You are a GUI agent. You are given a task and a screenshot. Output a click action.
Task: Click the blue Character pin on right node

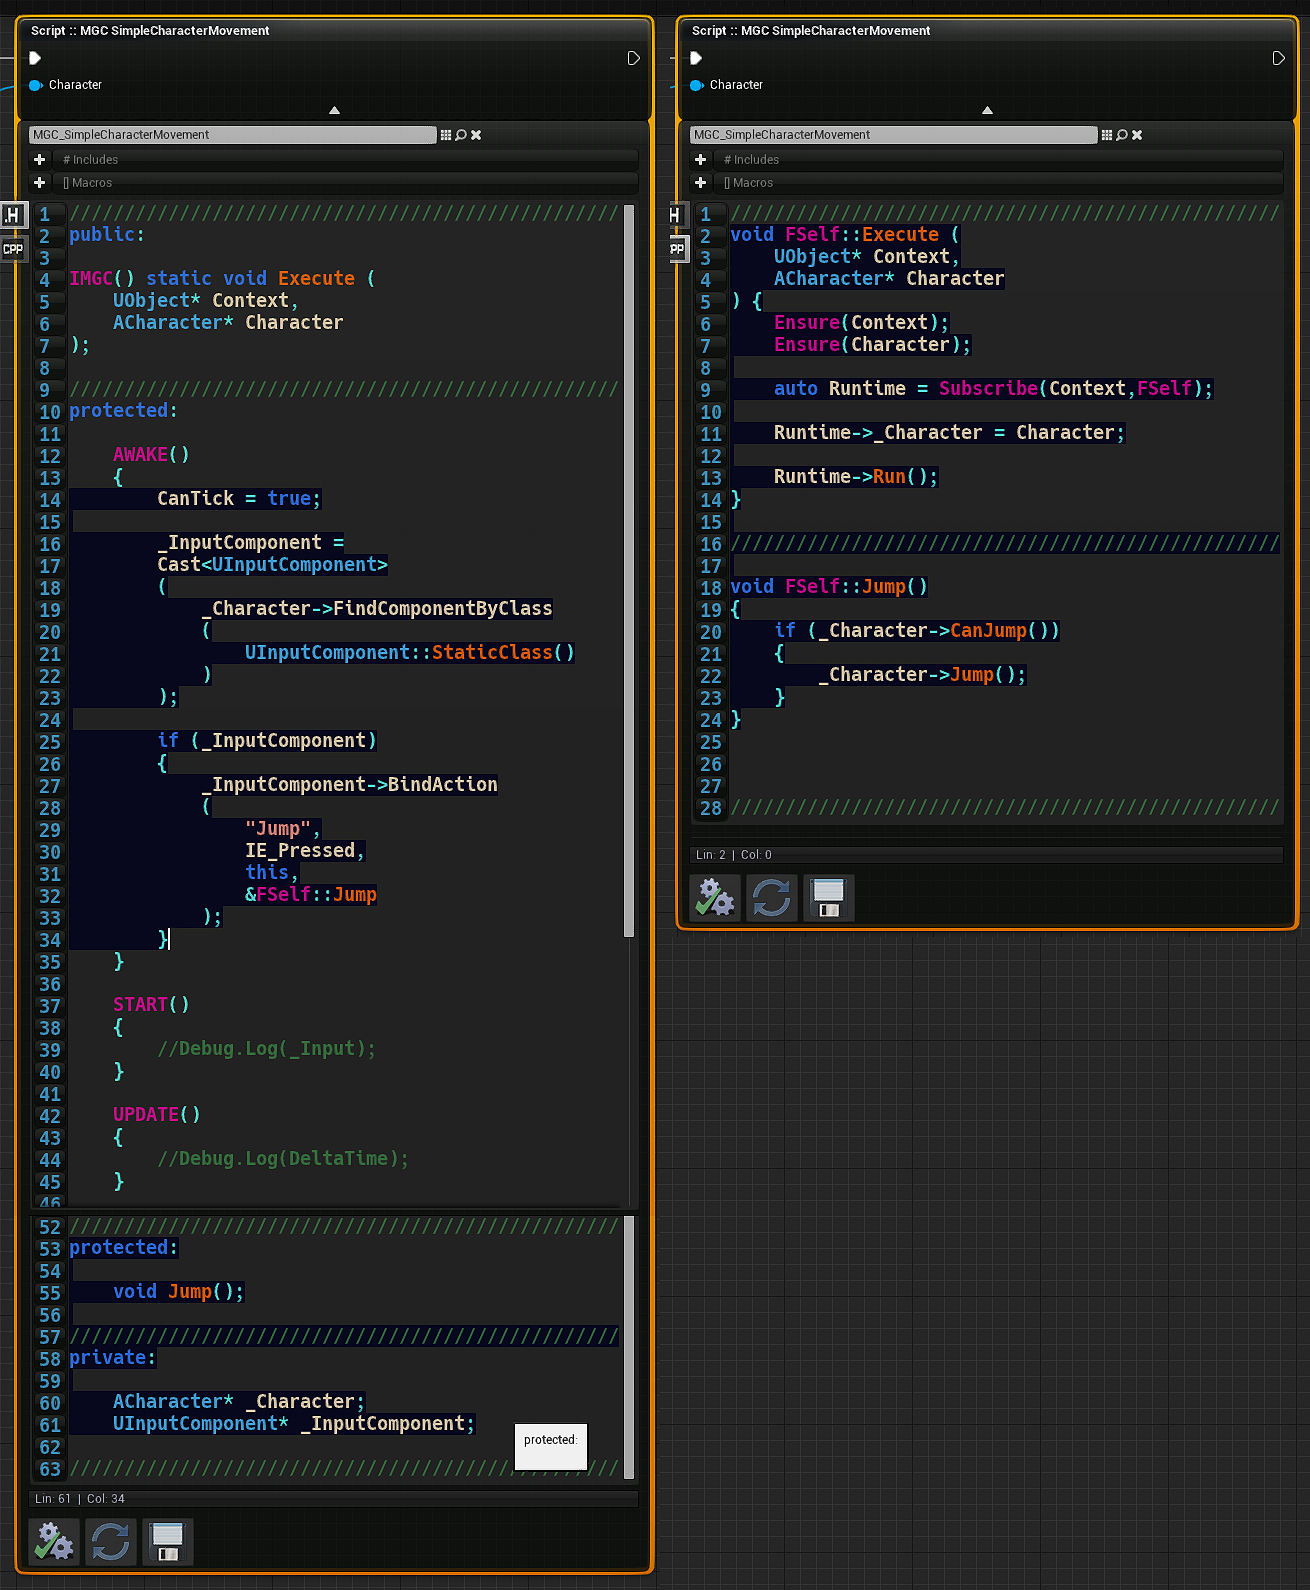697,85
